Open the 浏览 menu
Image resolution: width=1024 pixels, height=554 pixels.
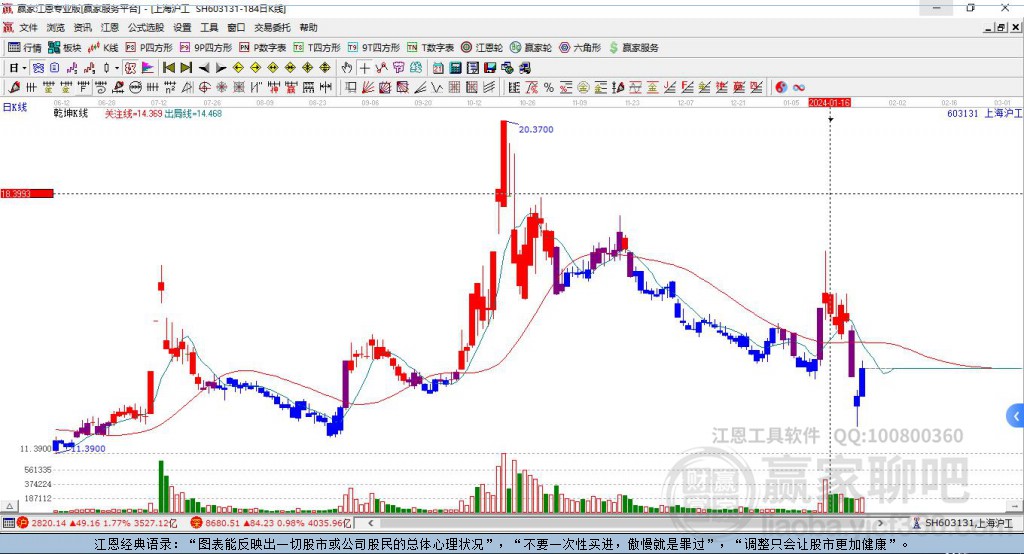[x=56, y=27]
